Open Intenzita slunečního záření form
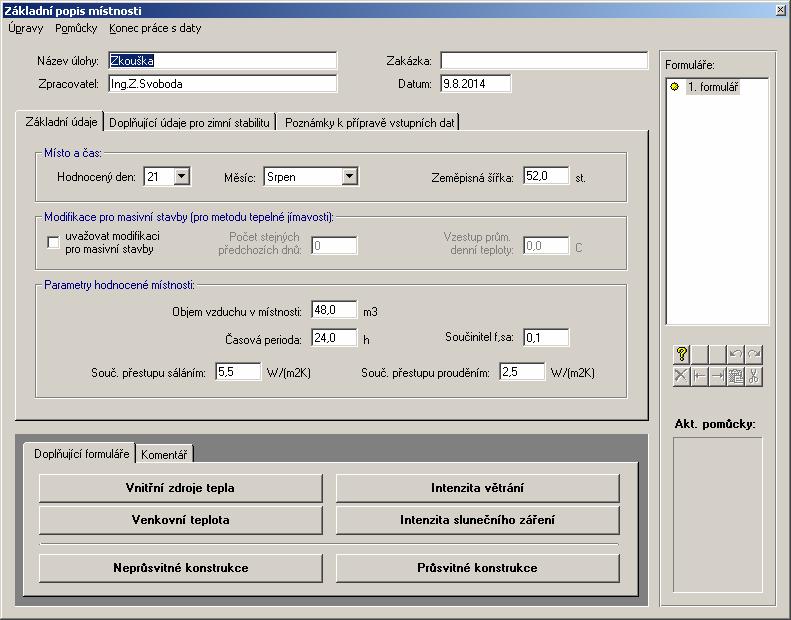 coord(477,520)
